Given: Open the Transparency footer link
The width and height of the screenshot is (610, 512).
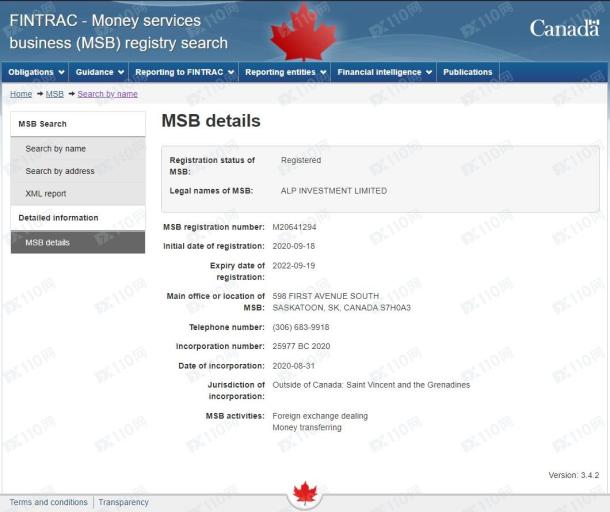Looking at the screenshot, I should [123, 502].
